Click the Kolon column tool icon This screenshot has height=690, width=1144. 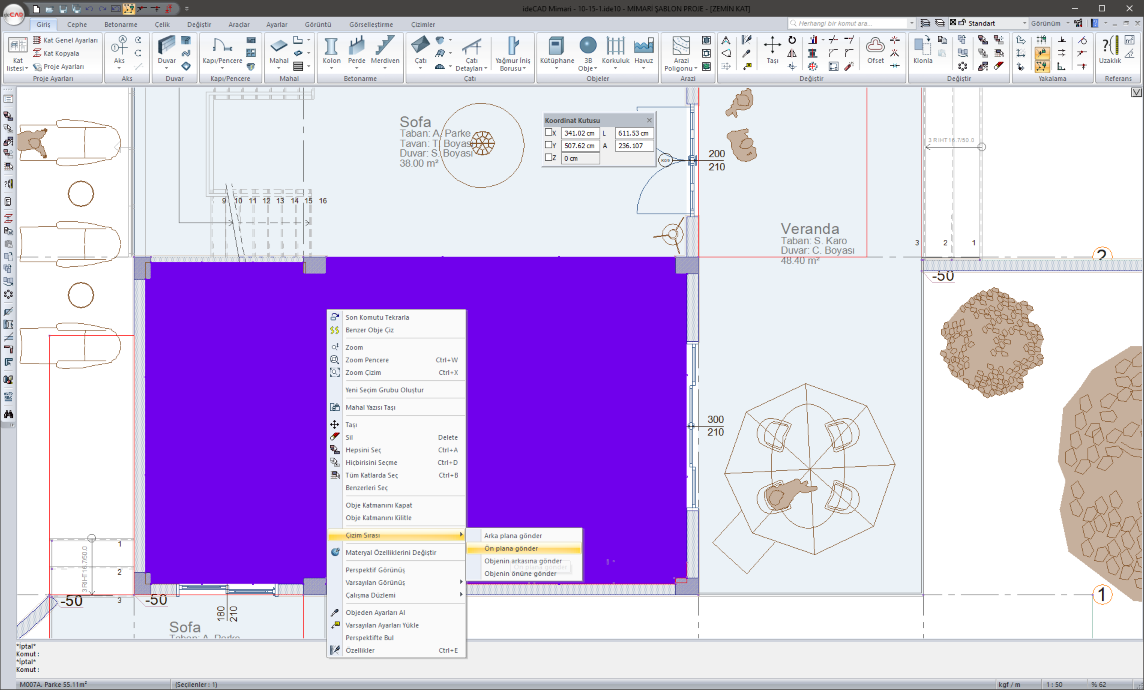pos(331,49)
